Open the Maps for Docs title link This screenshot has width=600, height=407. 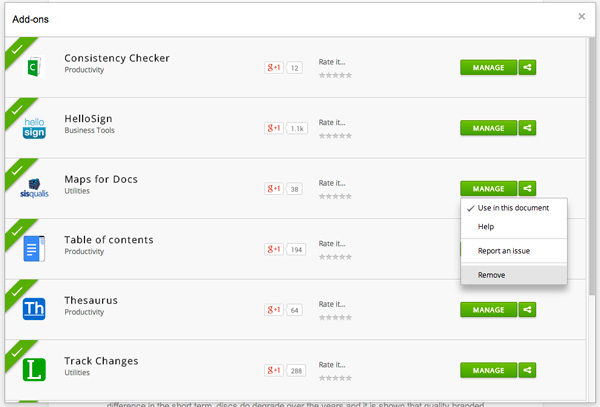click(x=101, y=179)
